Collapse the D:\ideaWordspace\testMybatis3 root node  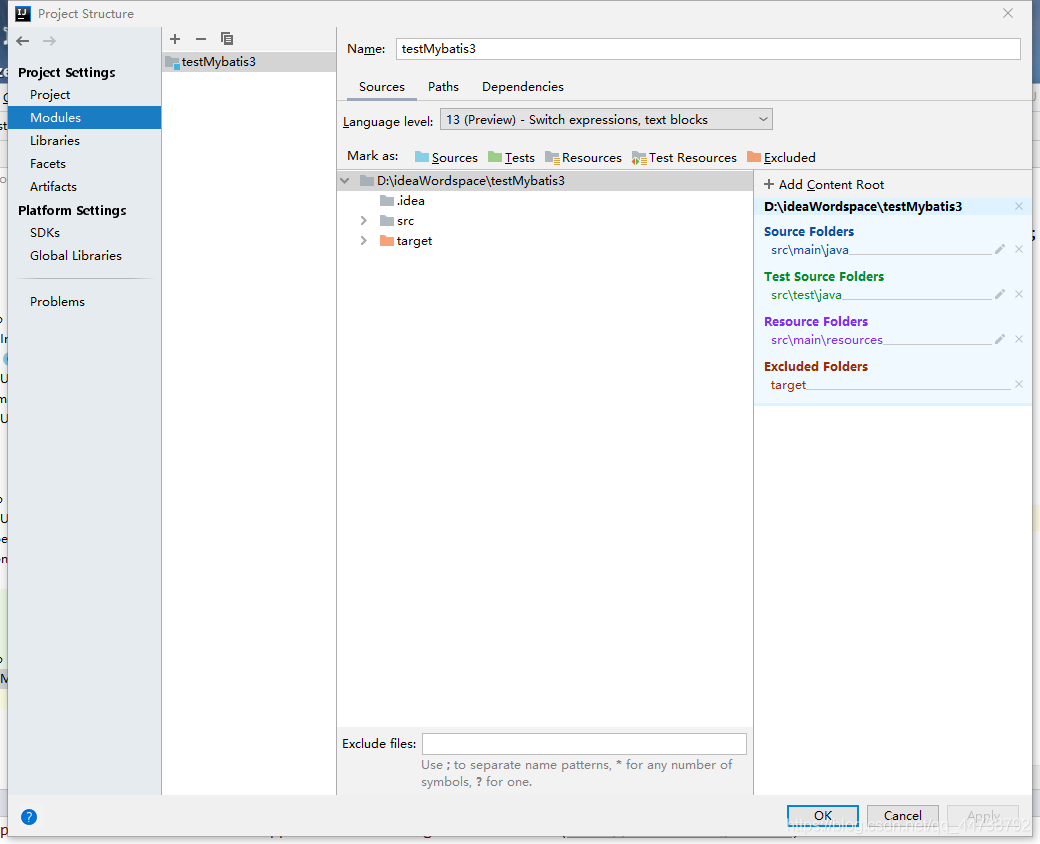click(345, 180)
